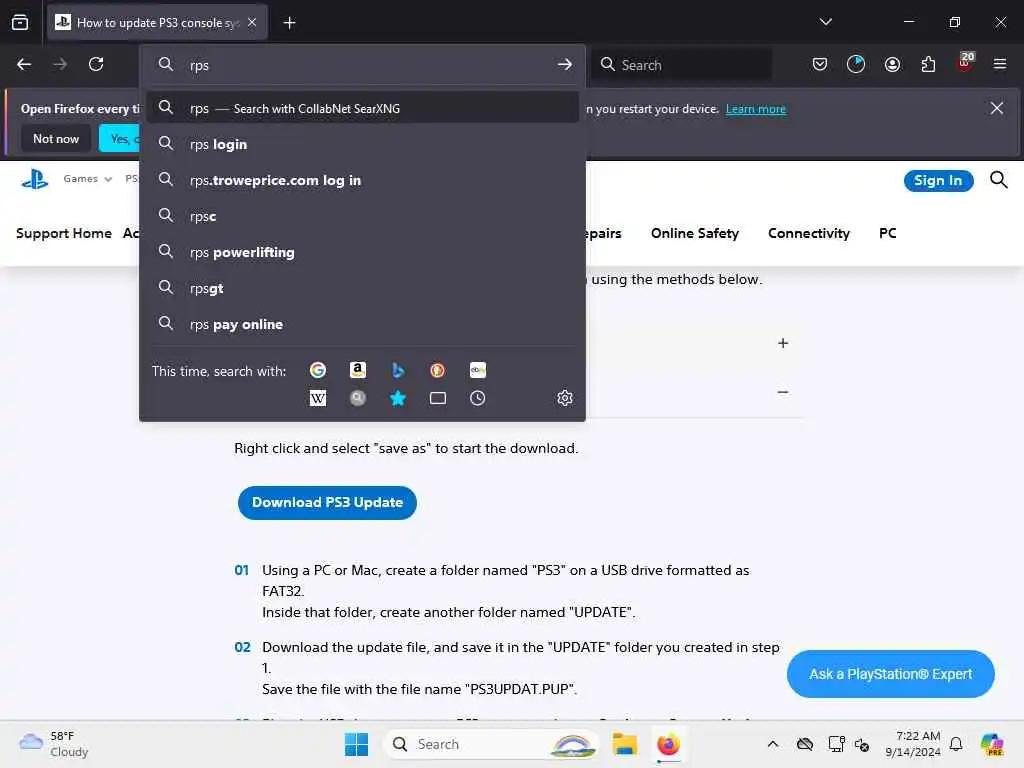Open the extensions puzzle icon
The width and height of the screenshot is (1024, 768).
928,64
